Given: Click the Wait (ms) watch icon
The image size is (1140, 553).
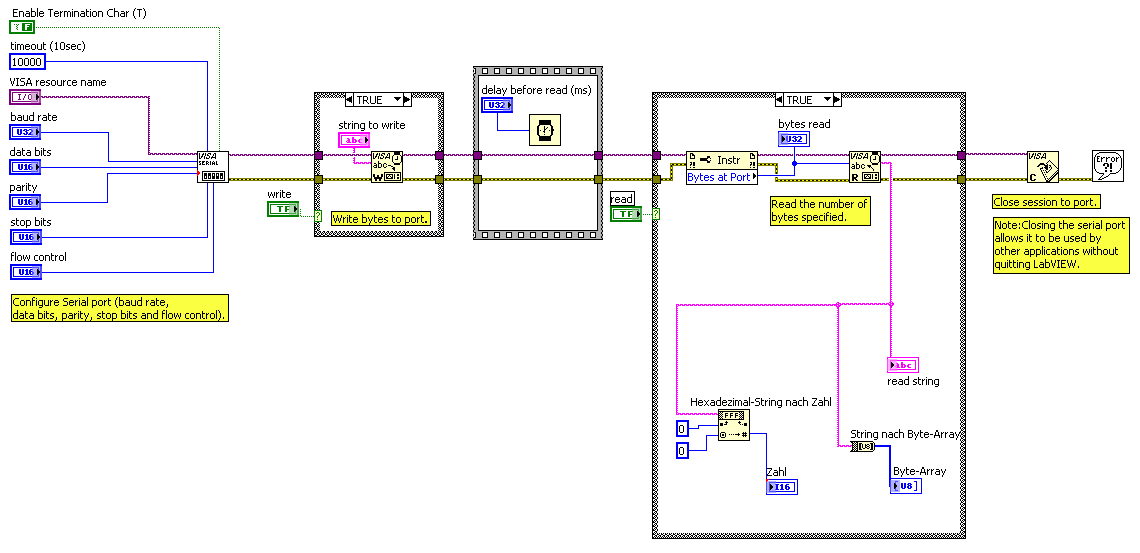Looking at the screenshot, I should pos(544,130).
